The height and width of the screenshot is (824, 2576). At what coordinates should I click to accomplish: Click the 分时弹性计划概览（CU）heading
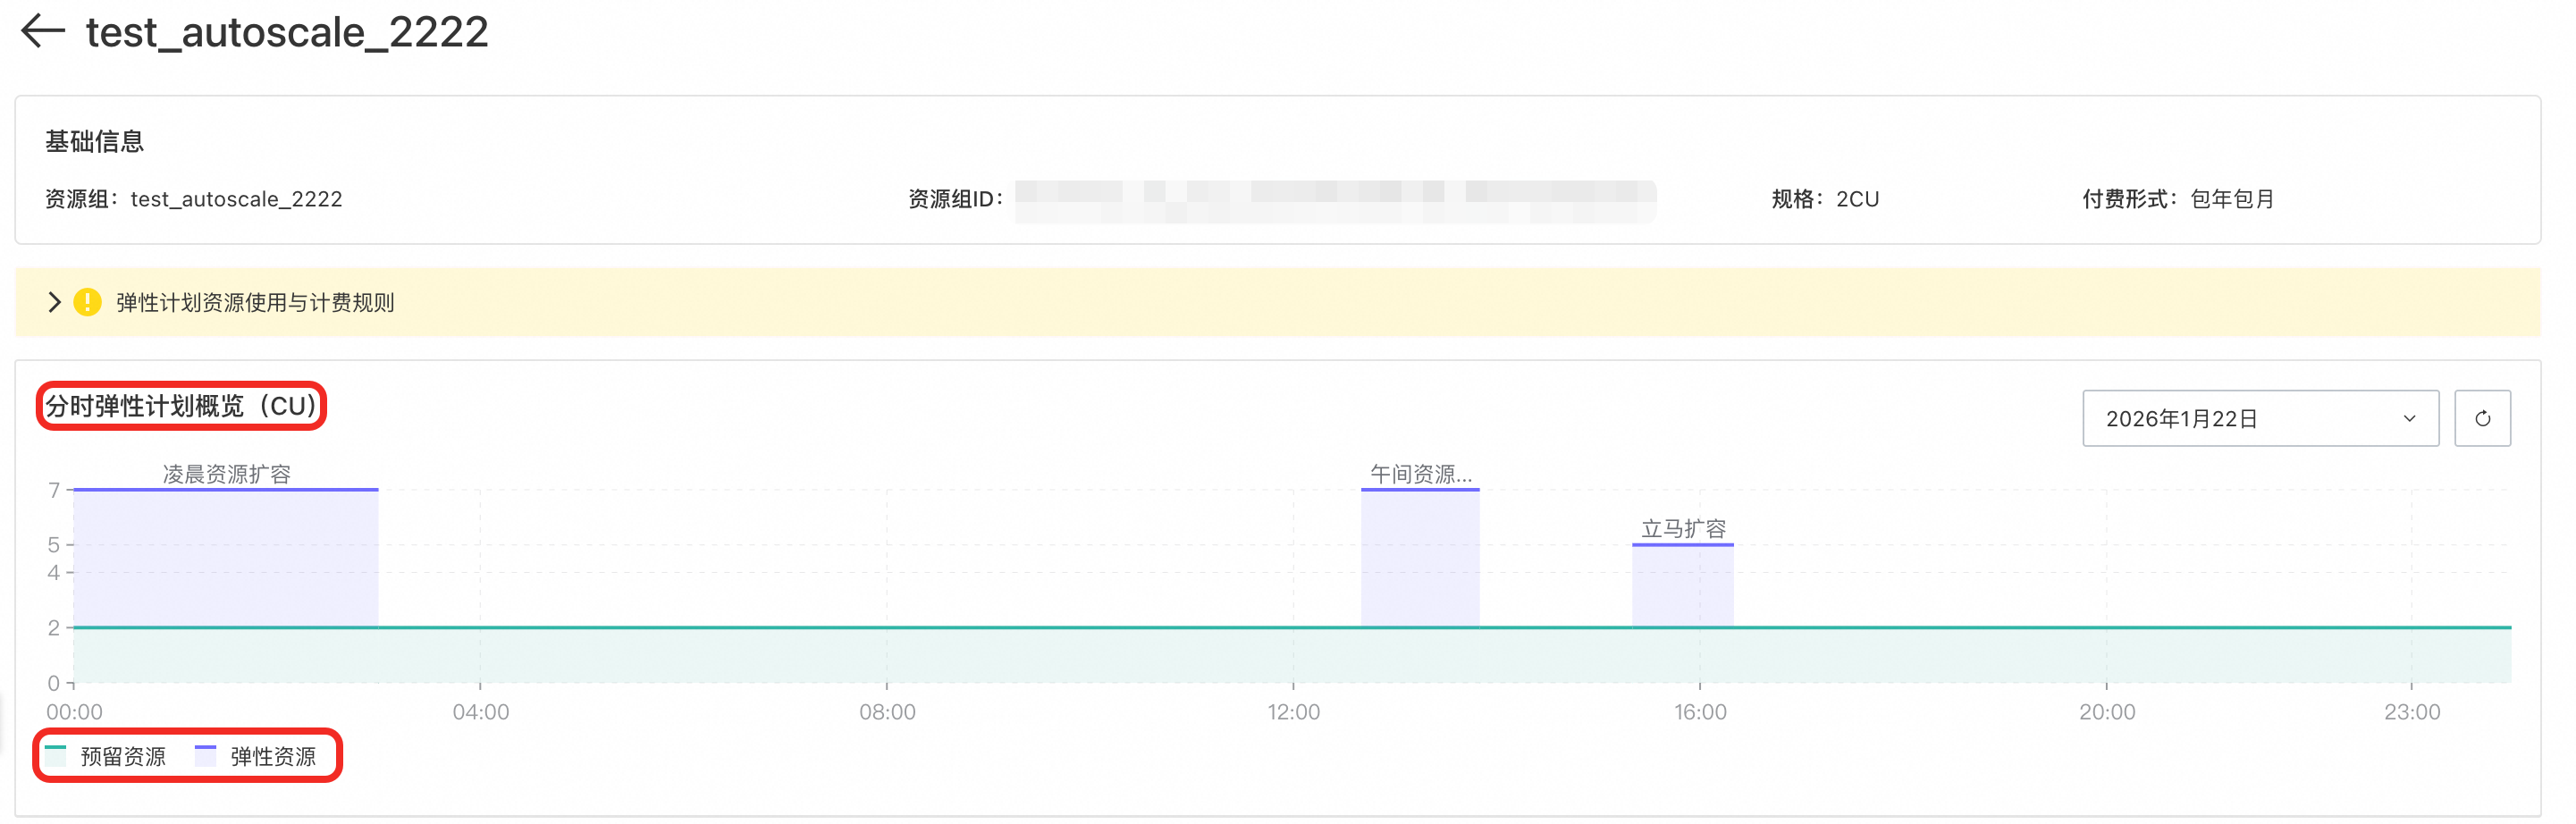pyautogui.click(x=181, y=406)
